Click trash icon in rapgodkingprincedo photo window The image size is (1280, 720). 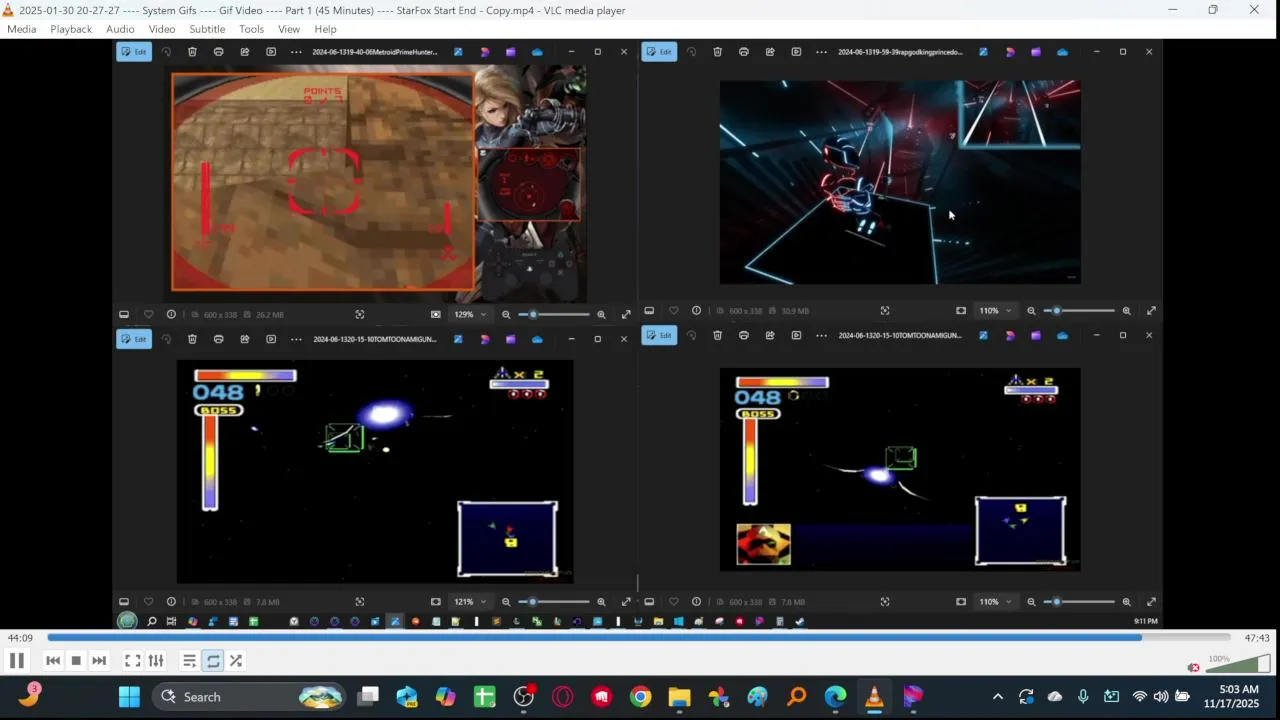coord(717,52)
